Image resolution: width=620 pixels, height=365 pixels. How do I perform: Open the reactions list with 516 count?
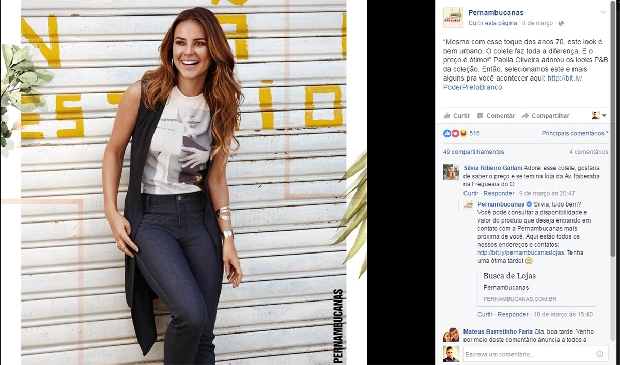pos(461,134)
